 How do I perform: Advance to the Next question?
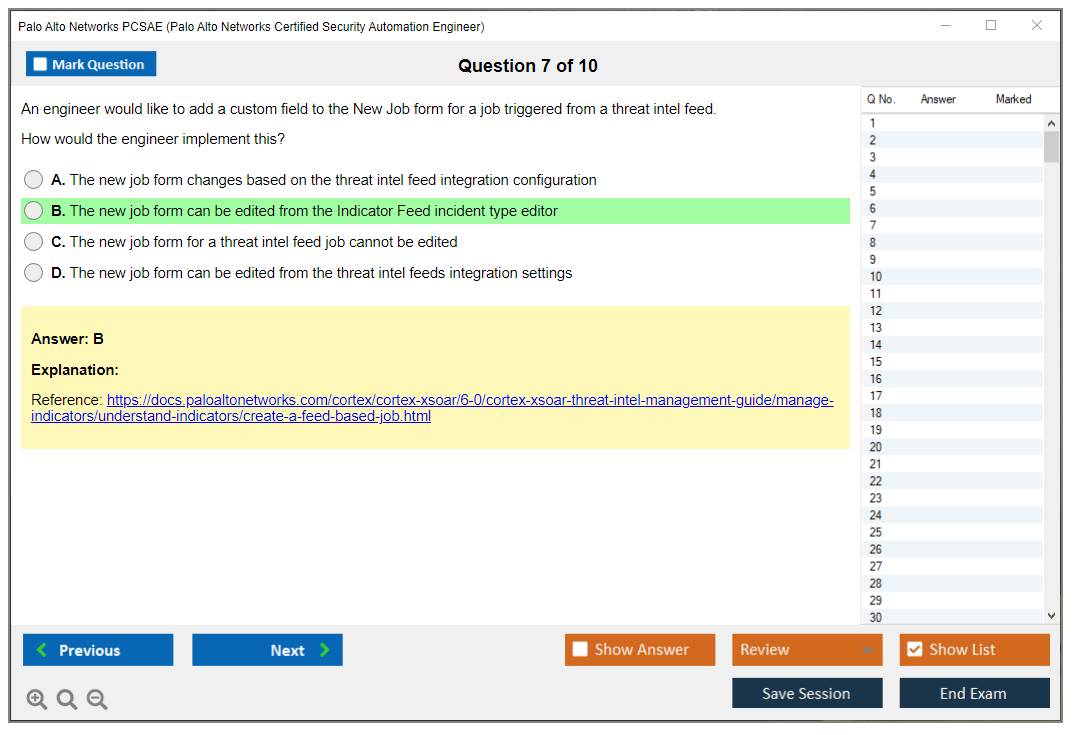pos(267,650)
